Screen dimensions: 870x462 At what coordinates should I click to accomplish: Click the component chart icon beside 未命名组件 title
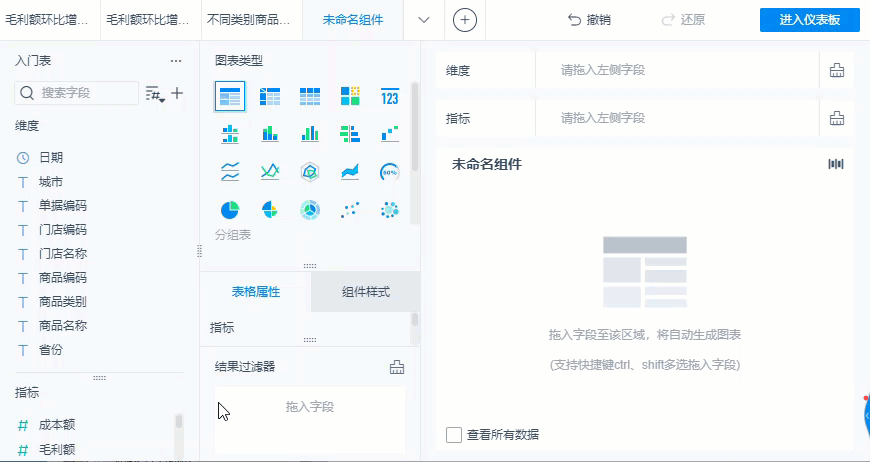(836, 164)
